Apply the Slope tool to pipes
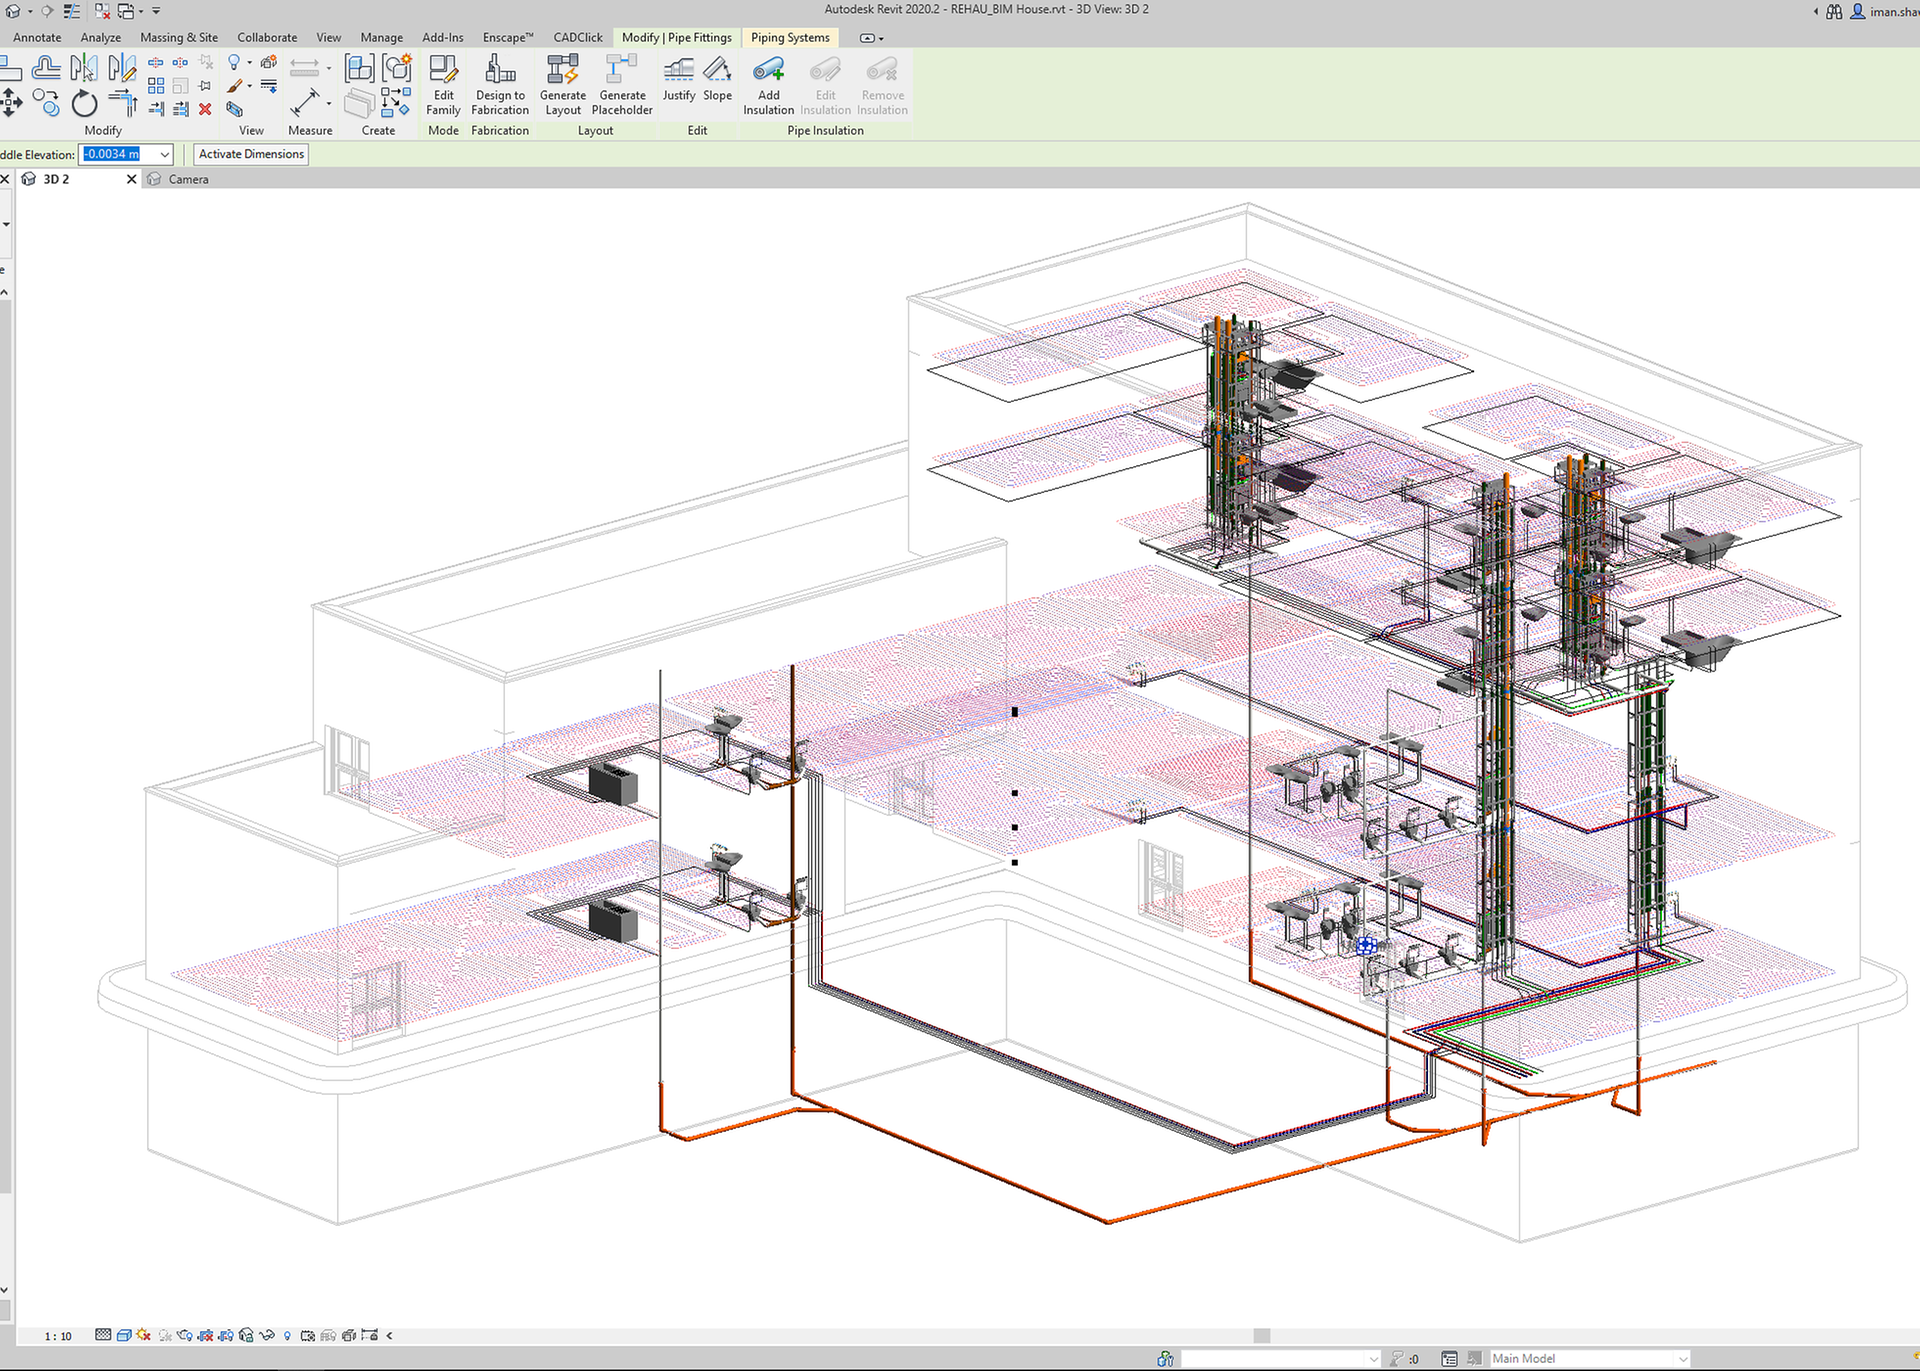This screenshot has width=1920, height=1371. [x=718, y=85]
